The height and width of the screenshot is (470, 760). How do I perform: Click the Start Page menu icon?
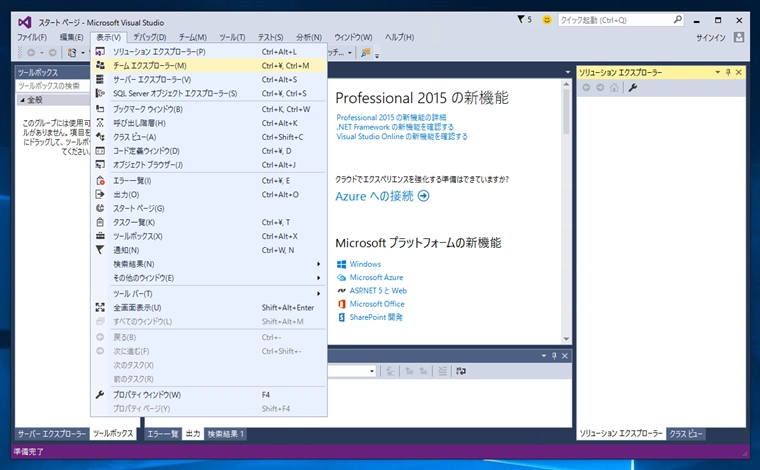(100, 208)
